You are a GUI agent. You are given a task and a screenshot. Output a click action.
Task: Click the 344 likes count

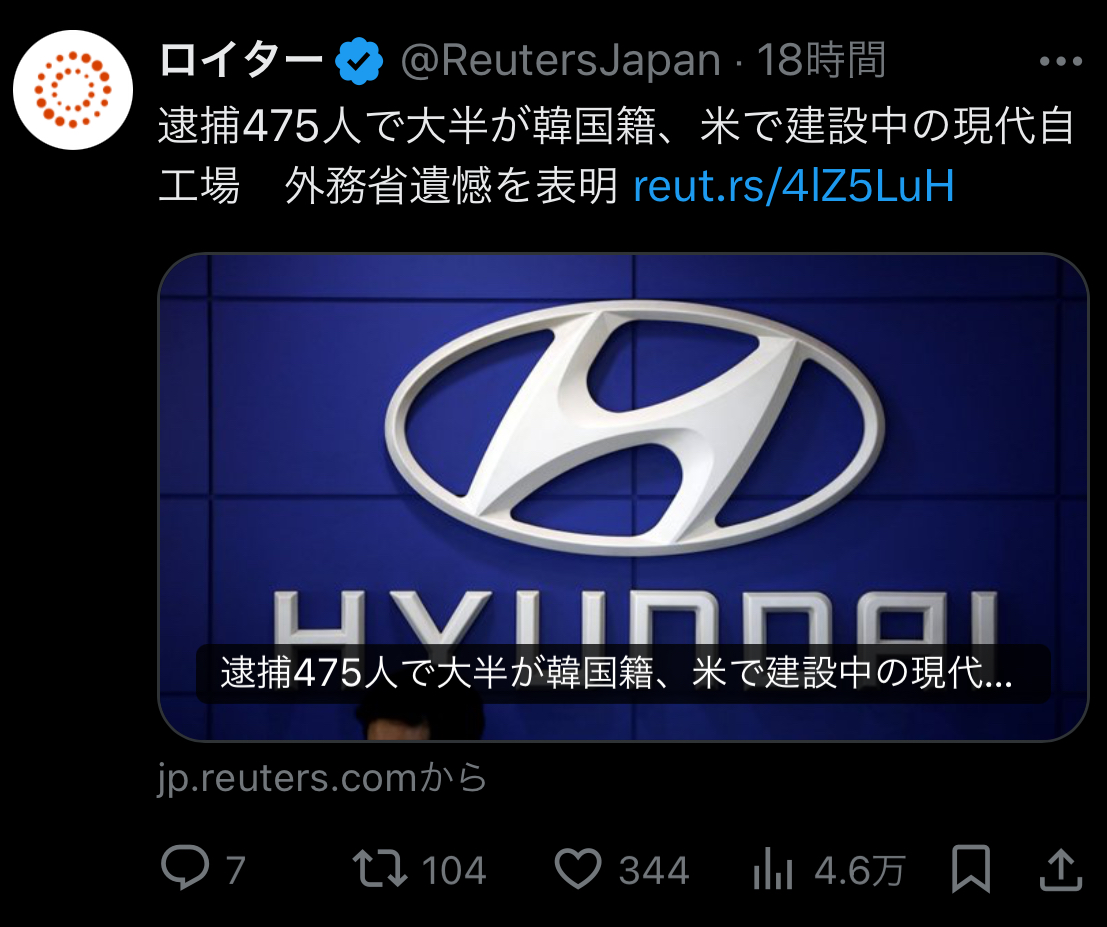654,870
